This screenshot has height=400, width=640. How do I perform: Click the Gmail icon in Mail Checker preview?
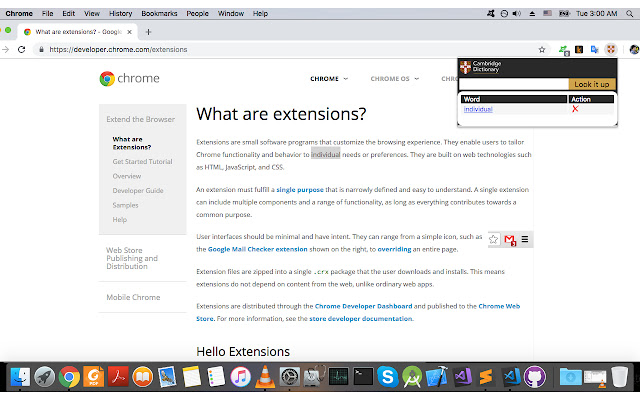[x=509, y=239]
